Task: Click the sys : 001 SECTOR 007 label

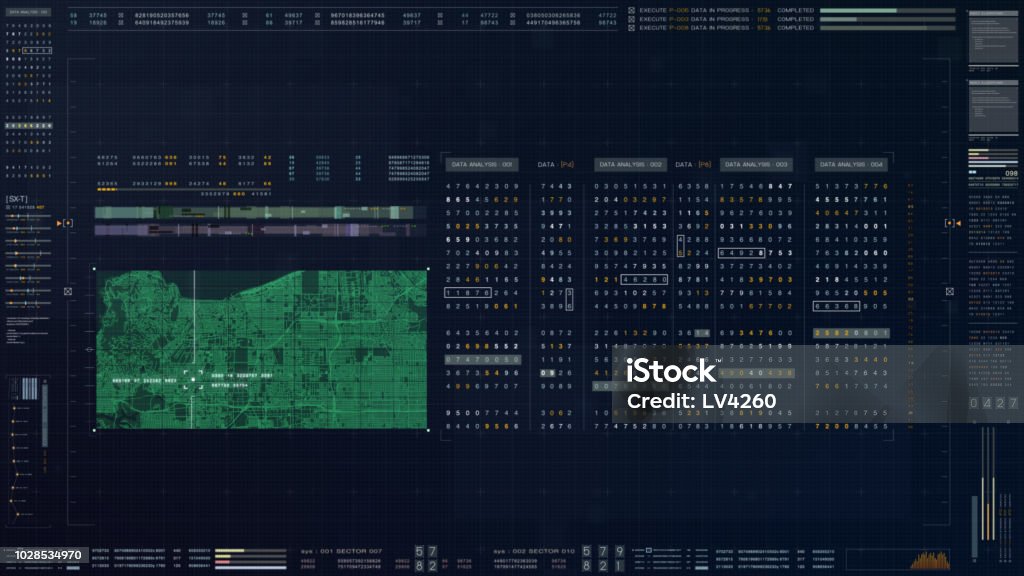Action: pyautogui.click(x=342, y=551)
